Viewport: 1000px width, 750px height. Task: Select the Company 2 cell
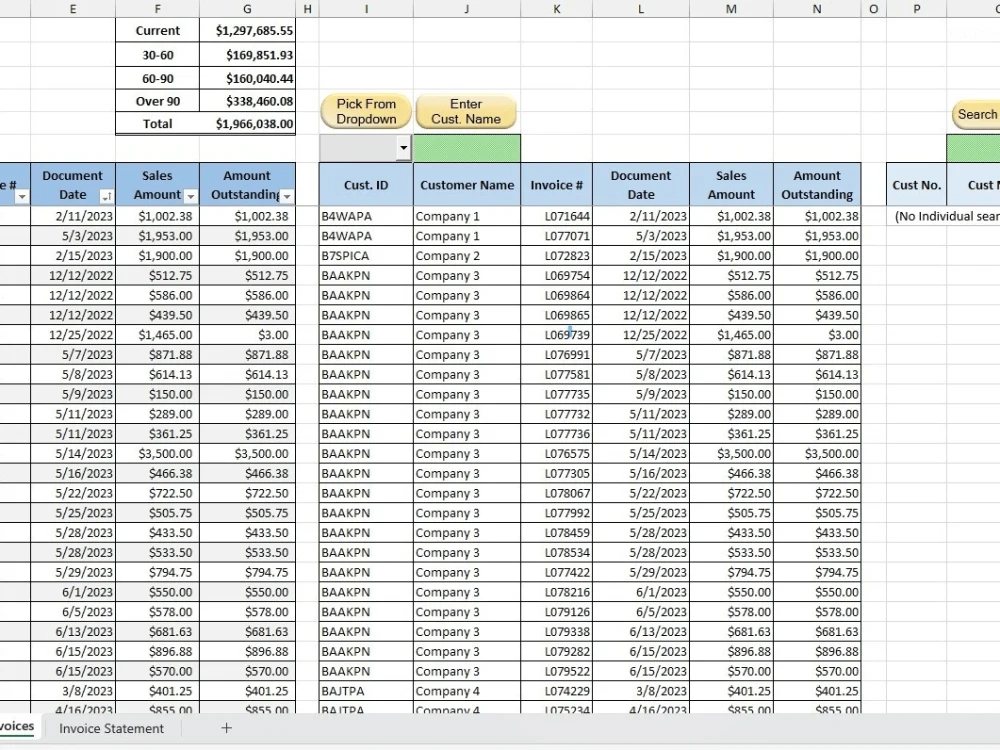[x=467, y=256]
